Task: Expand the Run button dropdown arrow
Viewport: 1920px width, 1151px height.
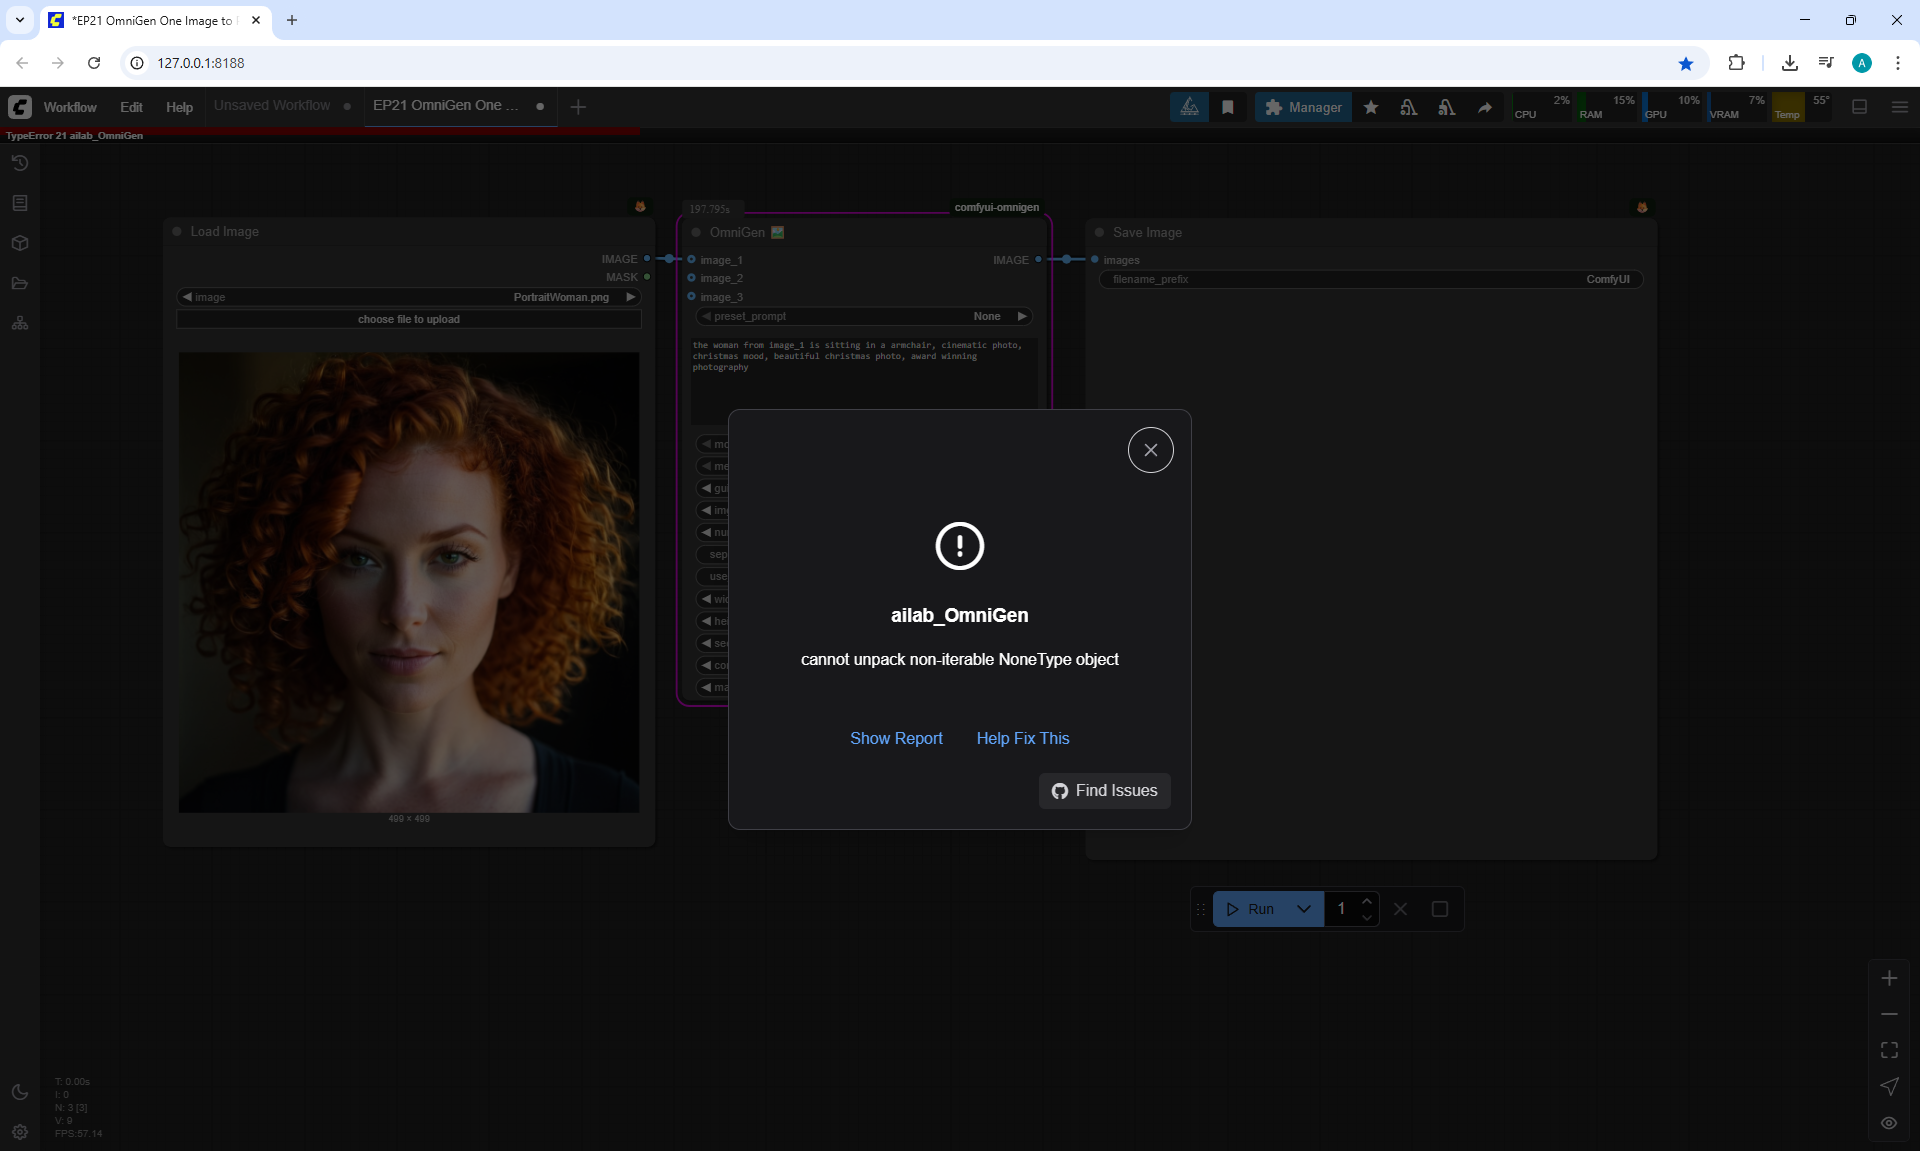Action: click(1303, 909)
